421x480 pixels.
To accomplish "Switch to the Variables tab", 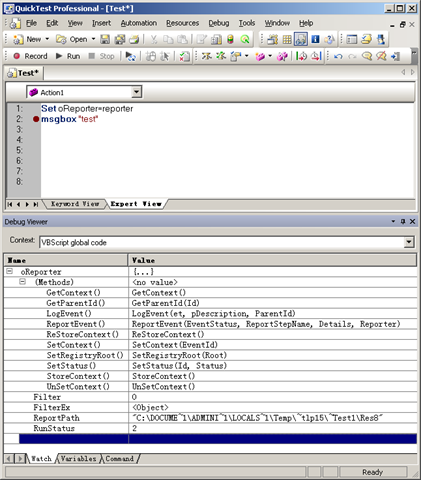I will click(x=78, y=459).
